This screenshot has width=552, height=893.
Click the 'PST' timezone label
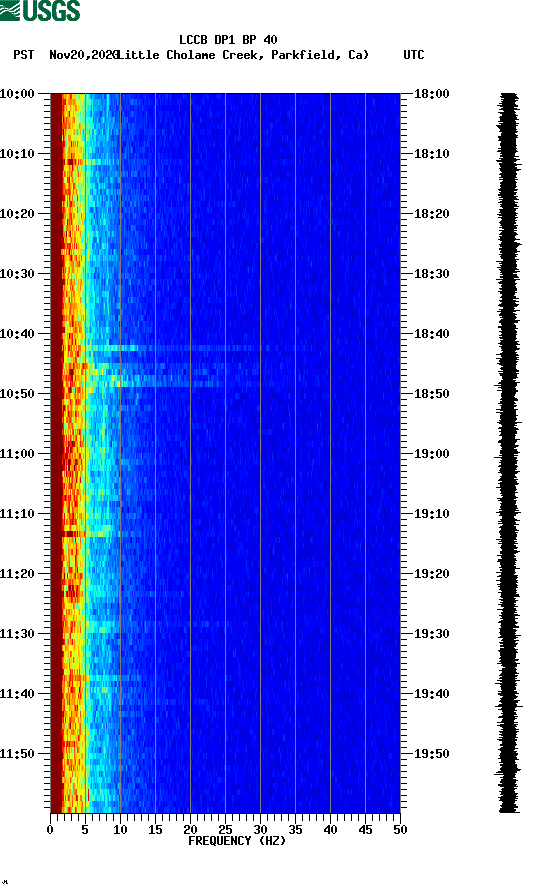tap(23, 55)
